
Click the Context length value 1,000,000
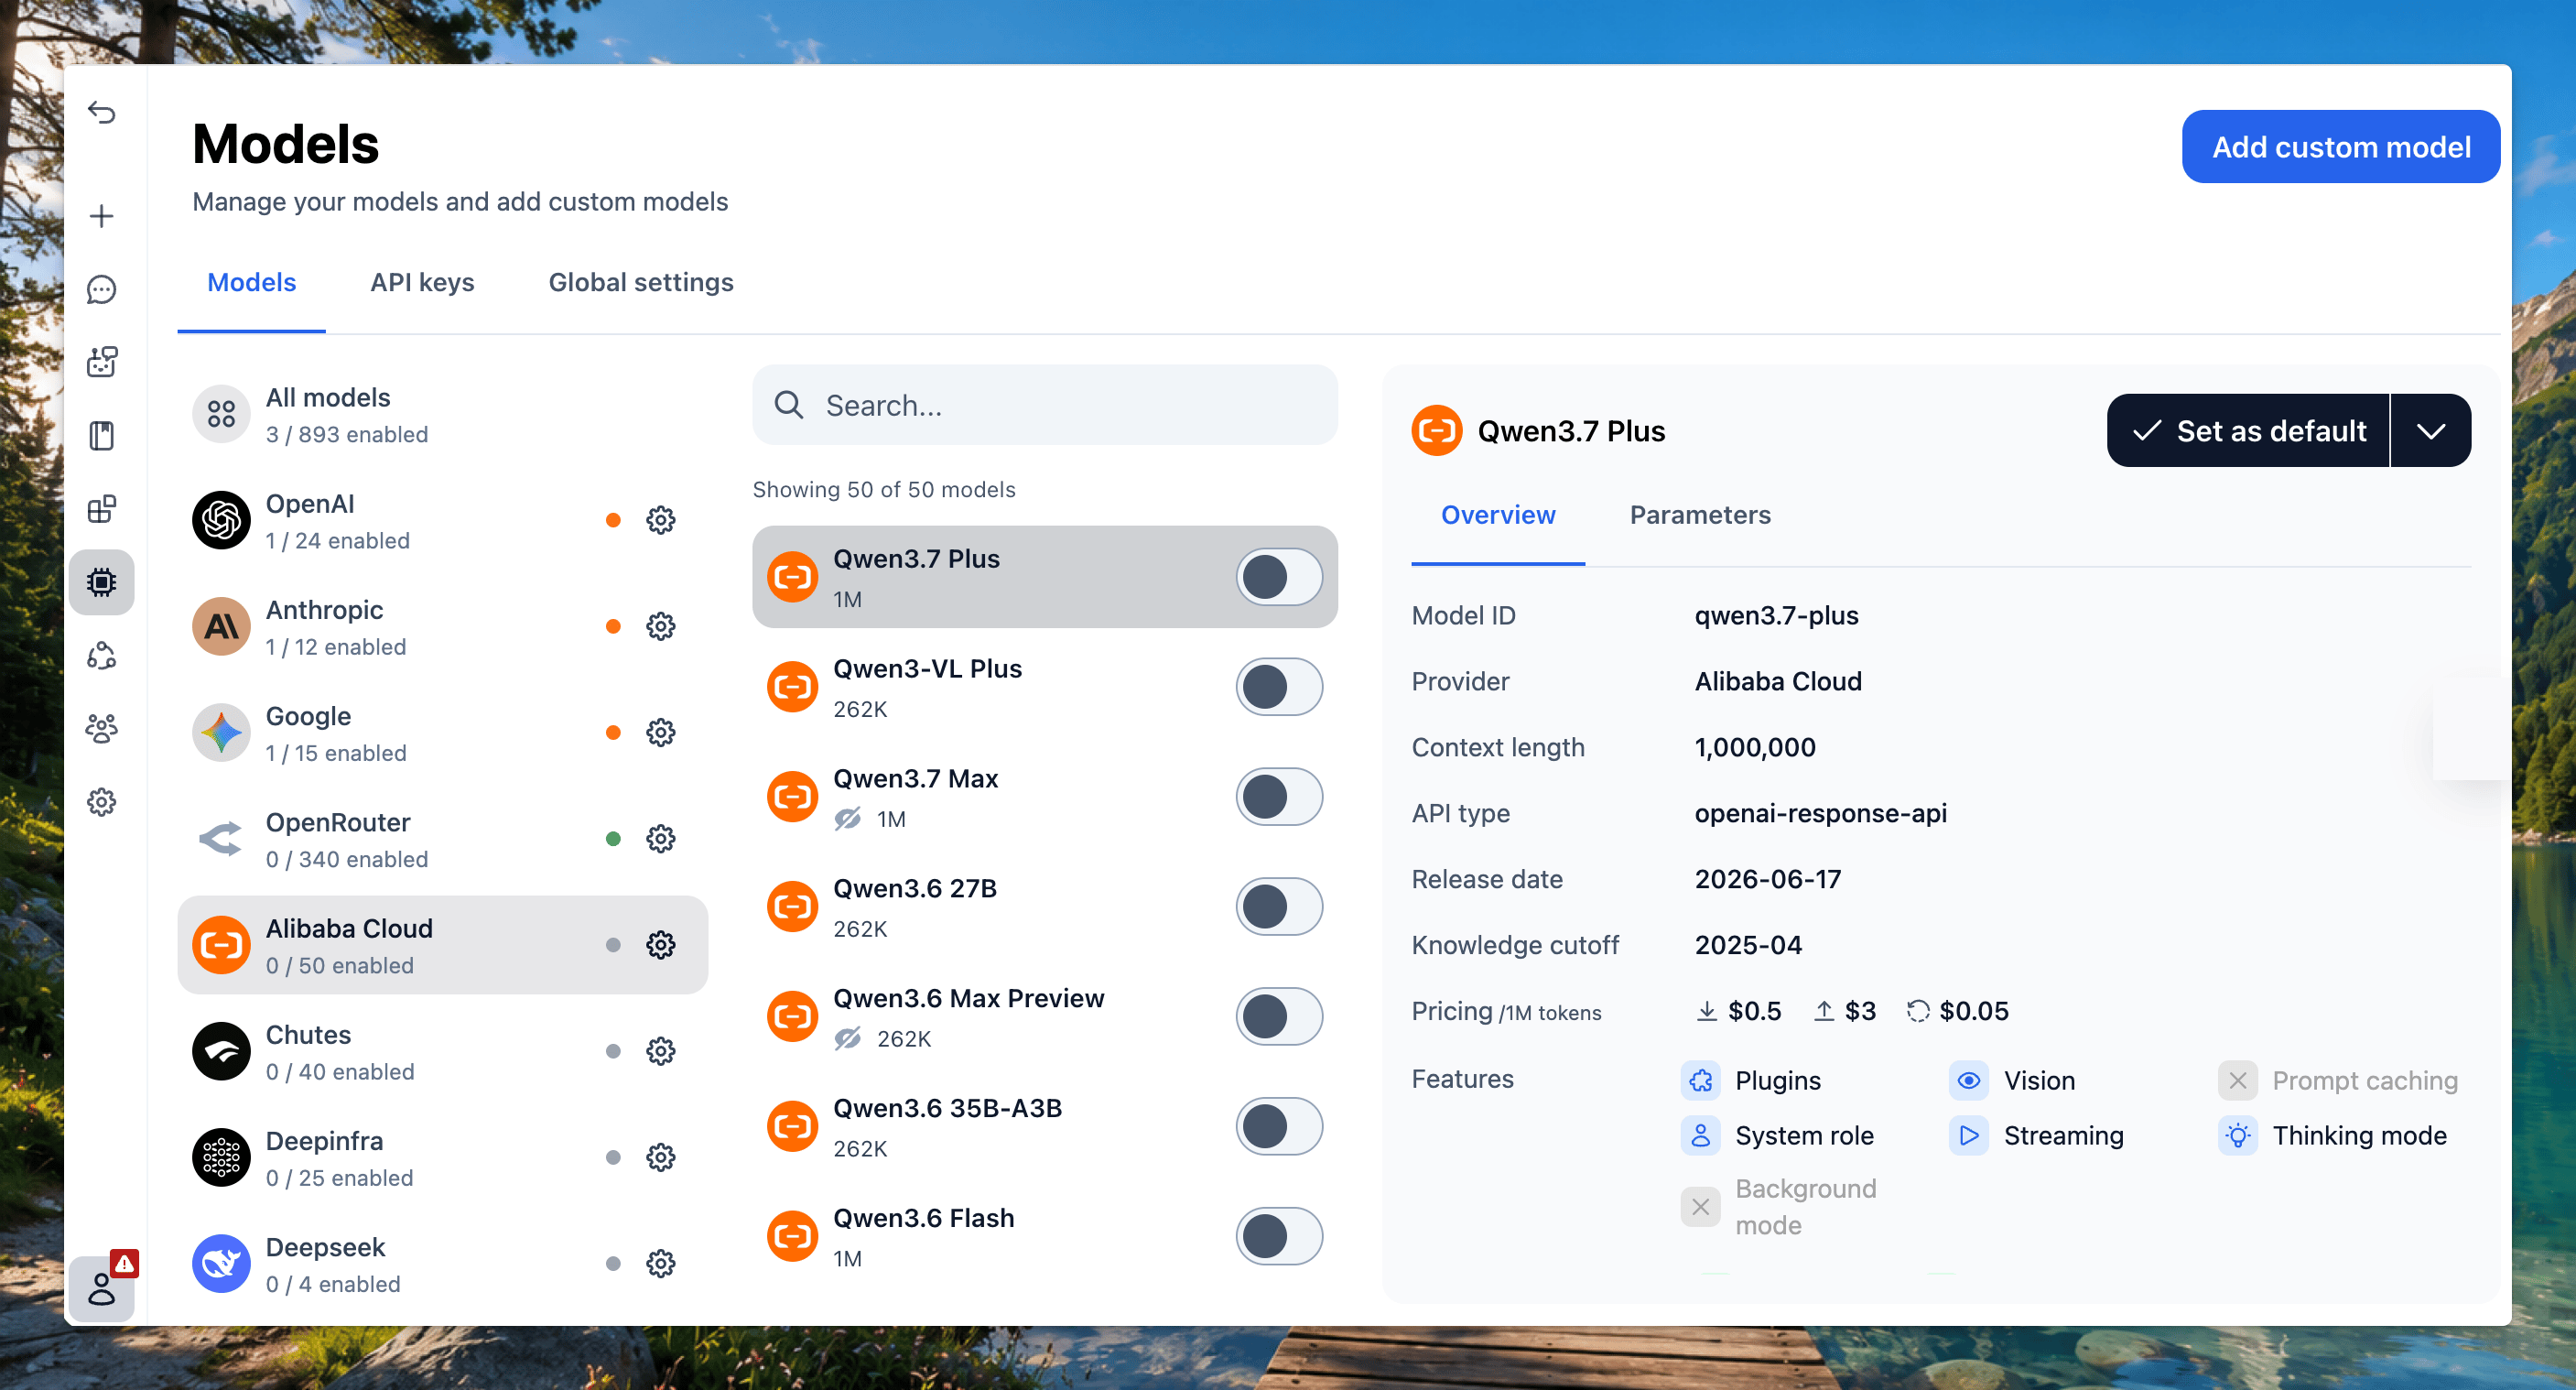pos(1754,748)
